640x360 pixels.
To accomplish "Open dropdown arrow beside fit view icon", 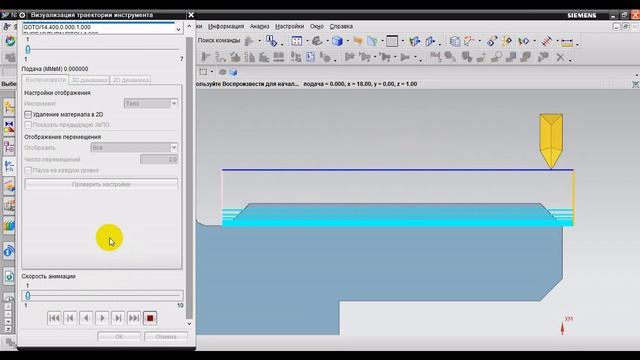I will 307,41.
